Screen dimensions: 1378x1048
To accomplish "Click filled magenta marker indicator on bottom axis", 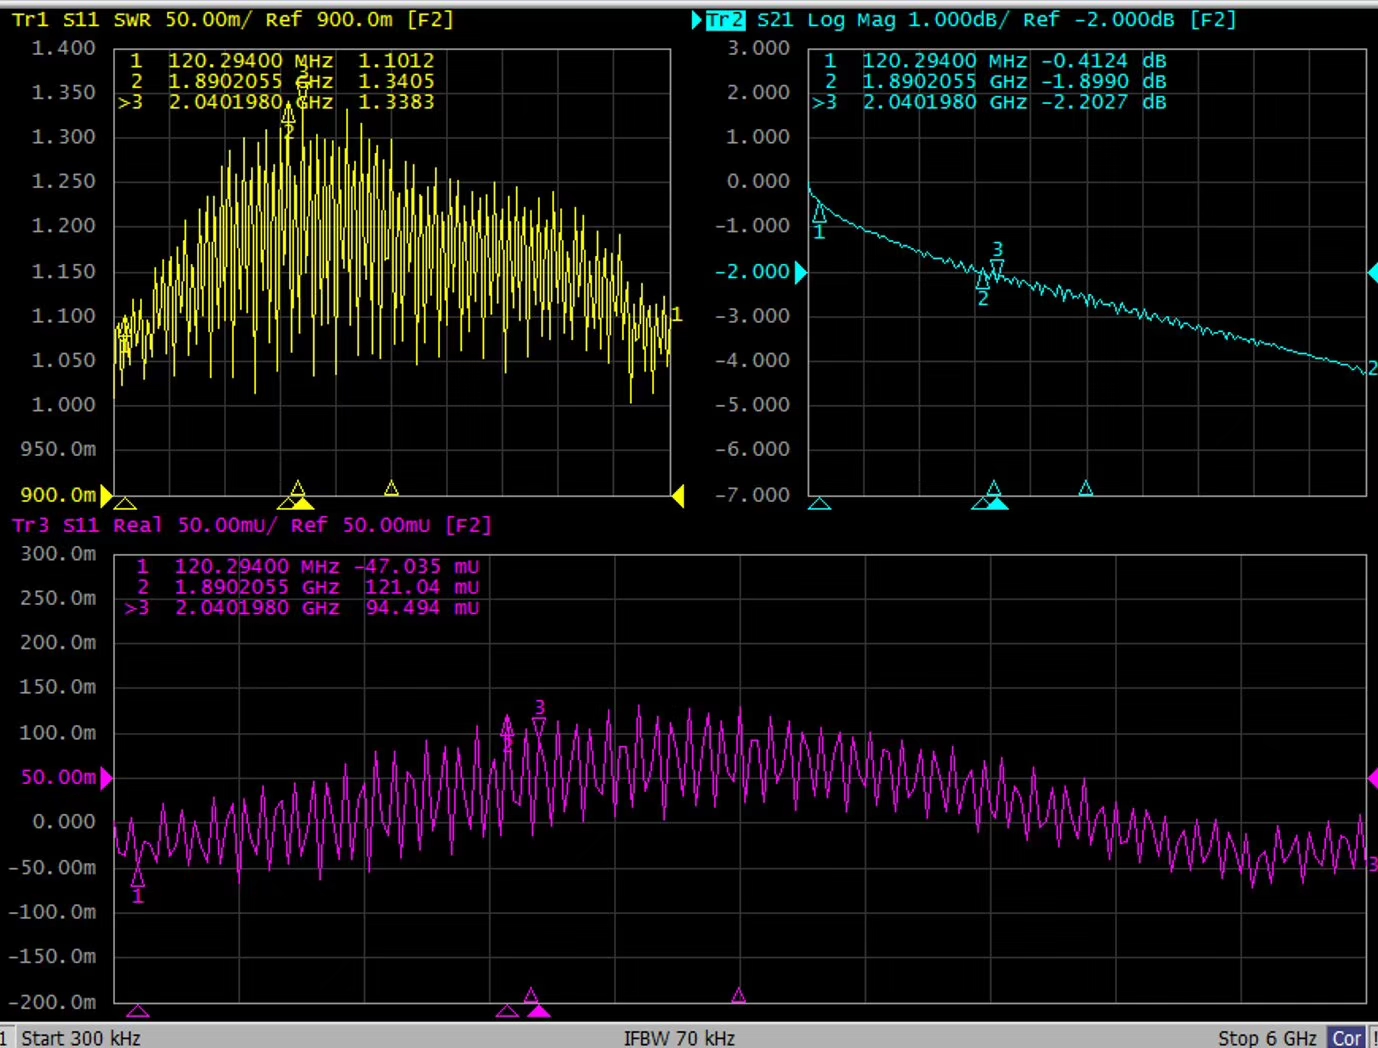I will pyautogui.click(x=539, y=1011).
